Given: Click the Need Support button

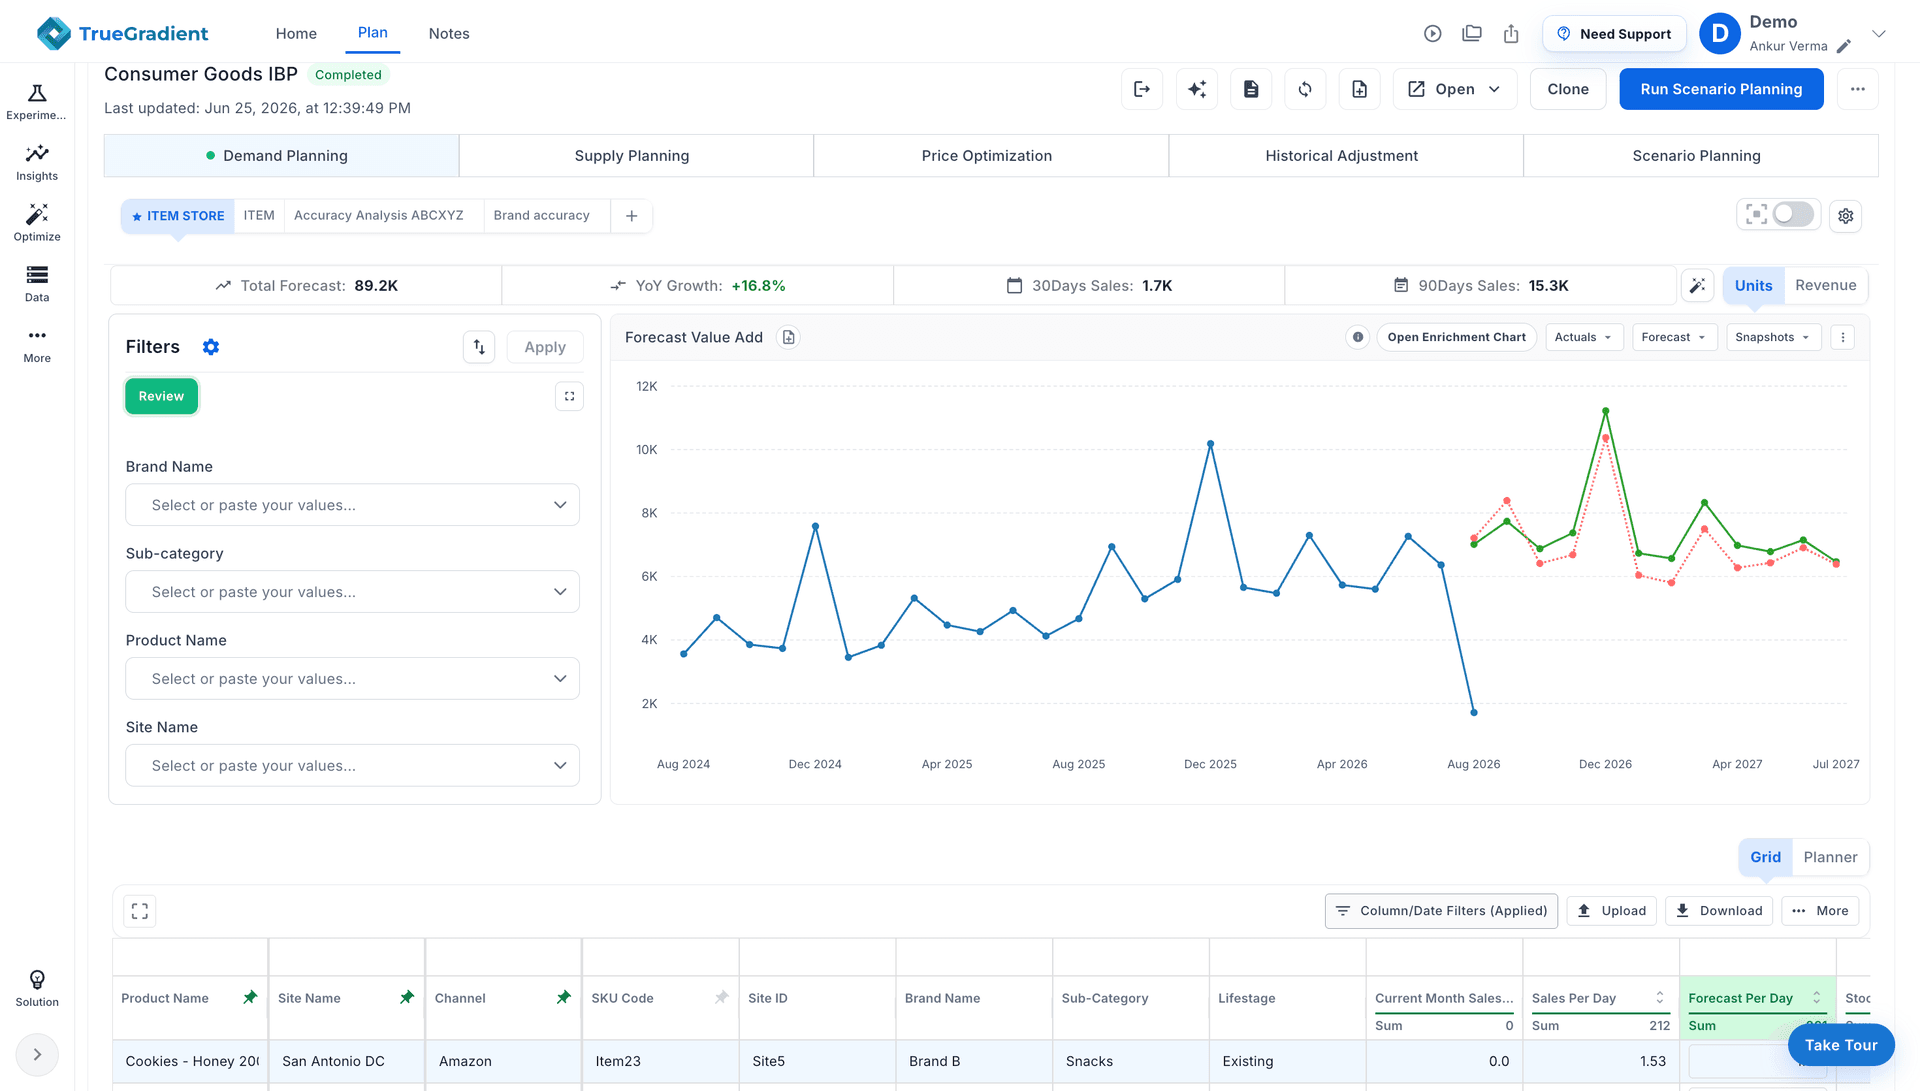Looking at the screenshot, I should [x=1615, y=34].
